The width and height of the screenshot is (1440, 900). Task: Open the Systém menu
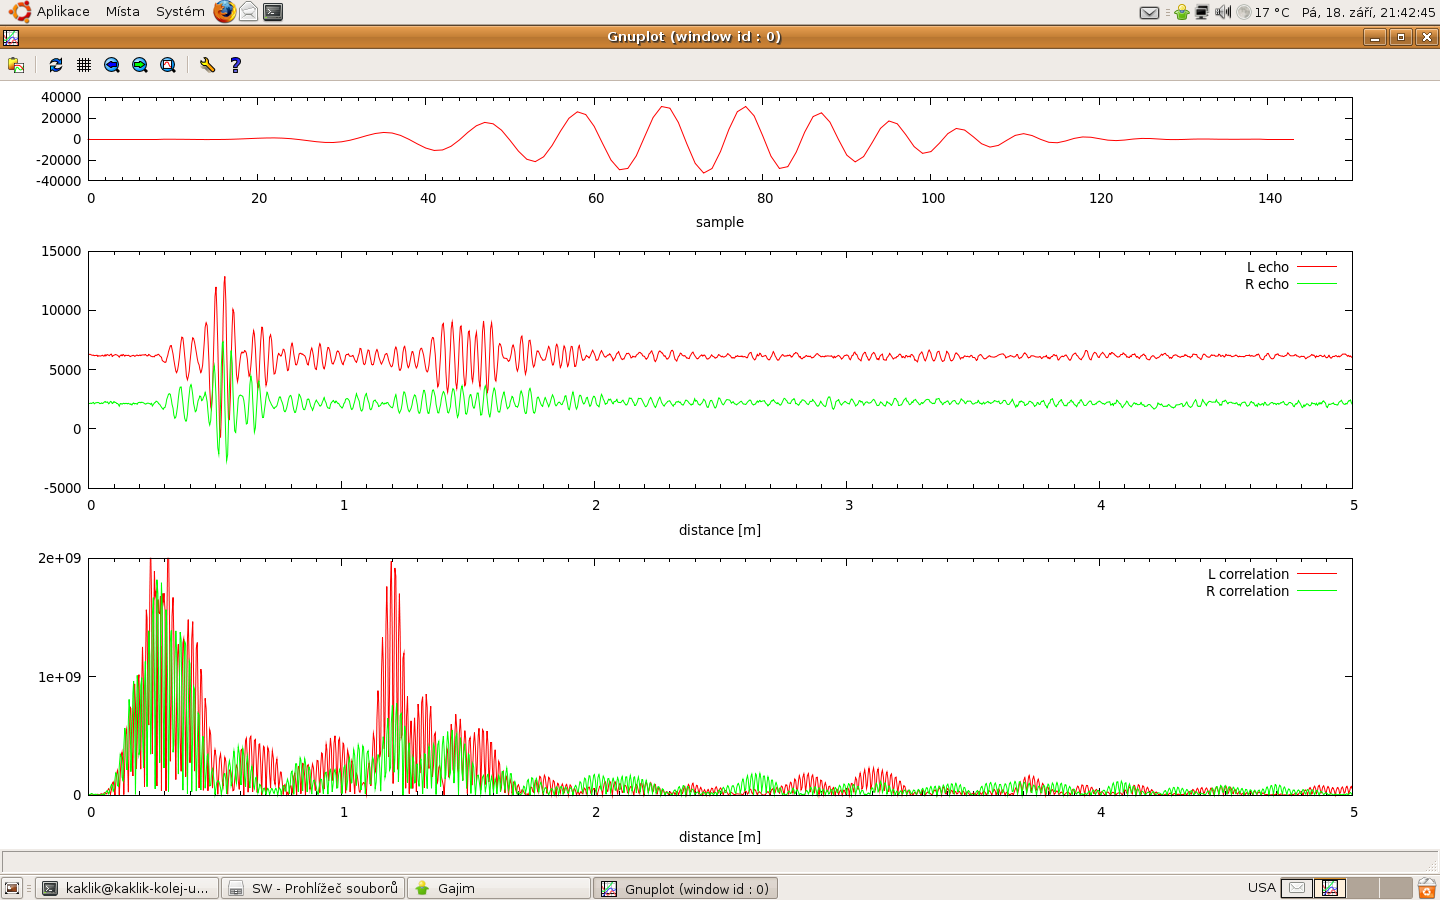click(180, 12)
